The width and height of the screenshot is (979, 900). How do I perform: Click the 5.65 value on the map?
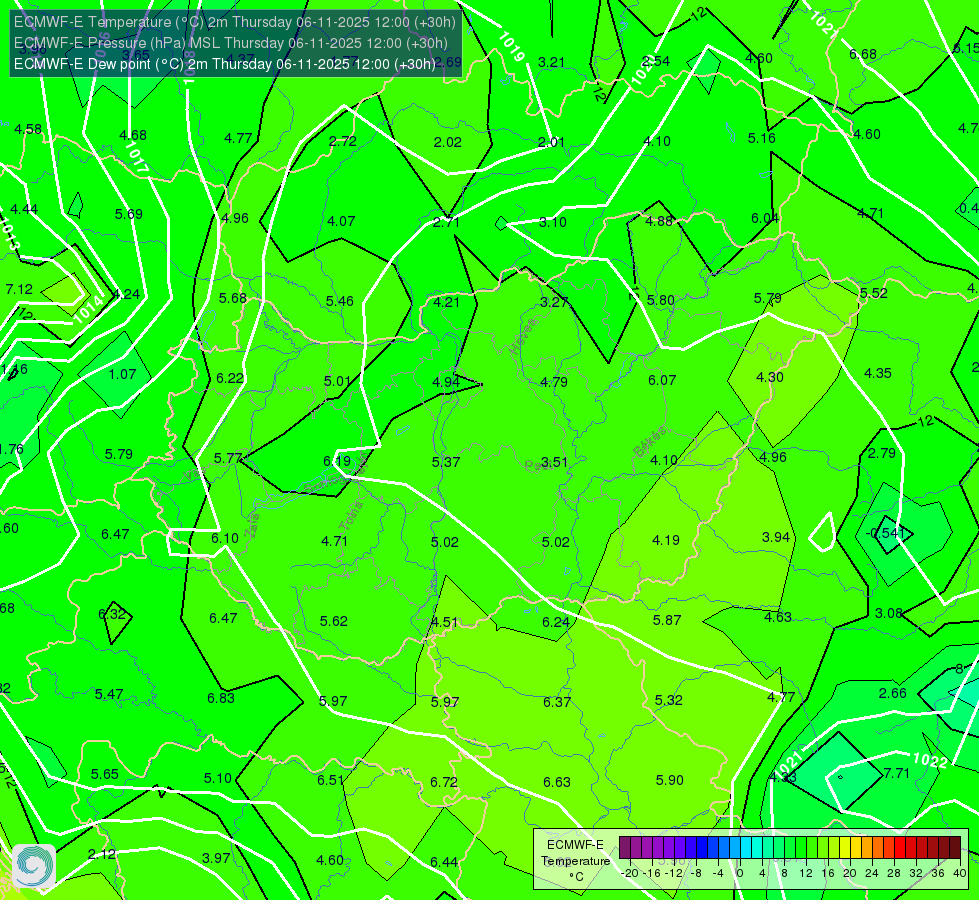[x=105, y=774]
